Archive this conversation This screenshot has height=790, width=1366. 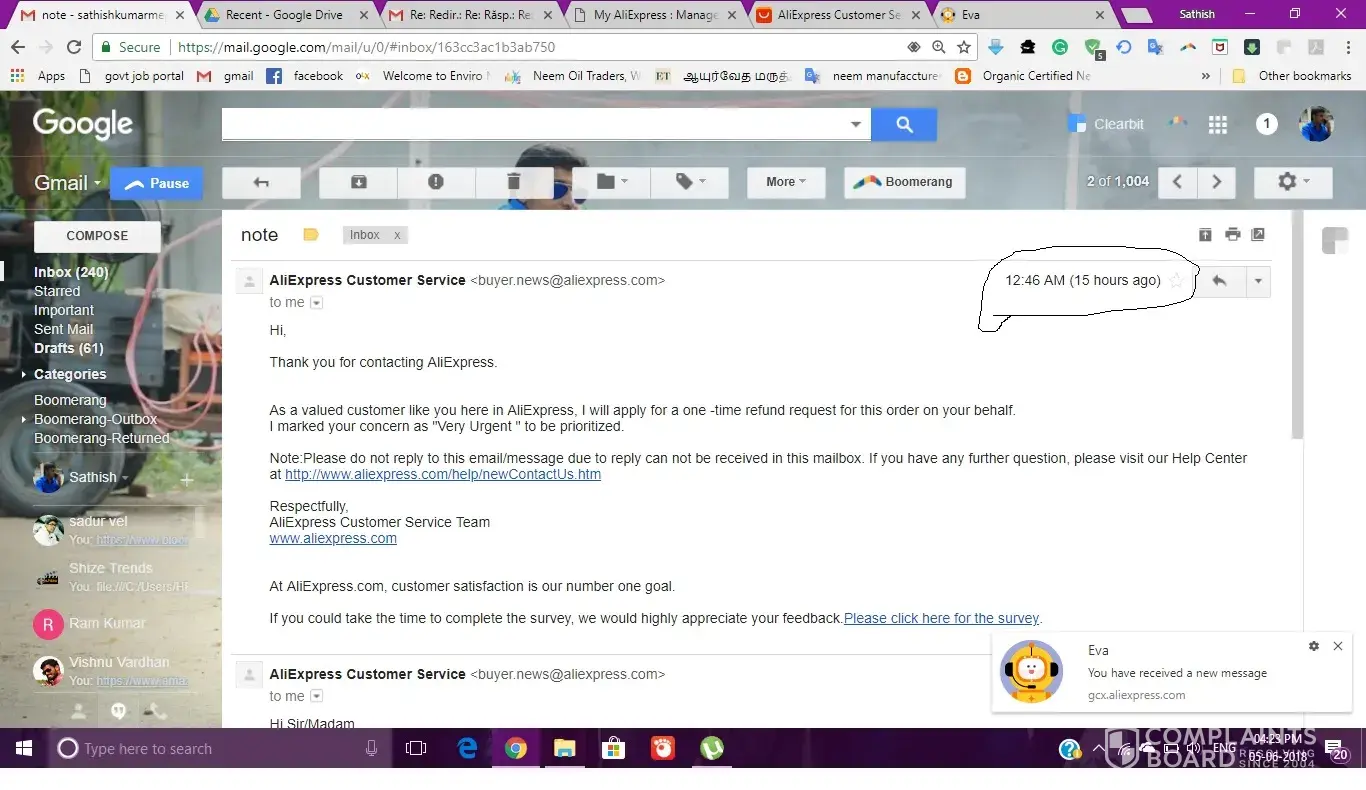pyautogui.click(x=358, y=182)
